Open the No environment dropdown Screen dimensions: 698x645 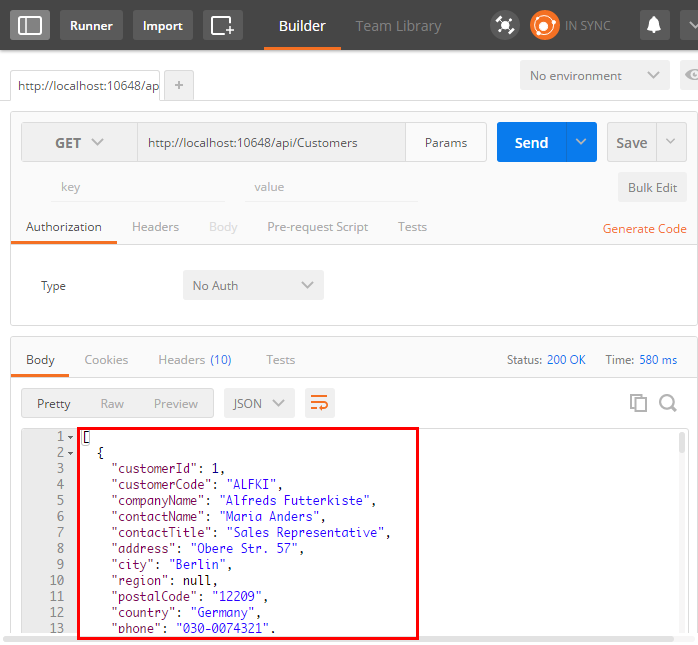click(x=595, y=75)
